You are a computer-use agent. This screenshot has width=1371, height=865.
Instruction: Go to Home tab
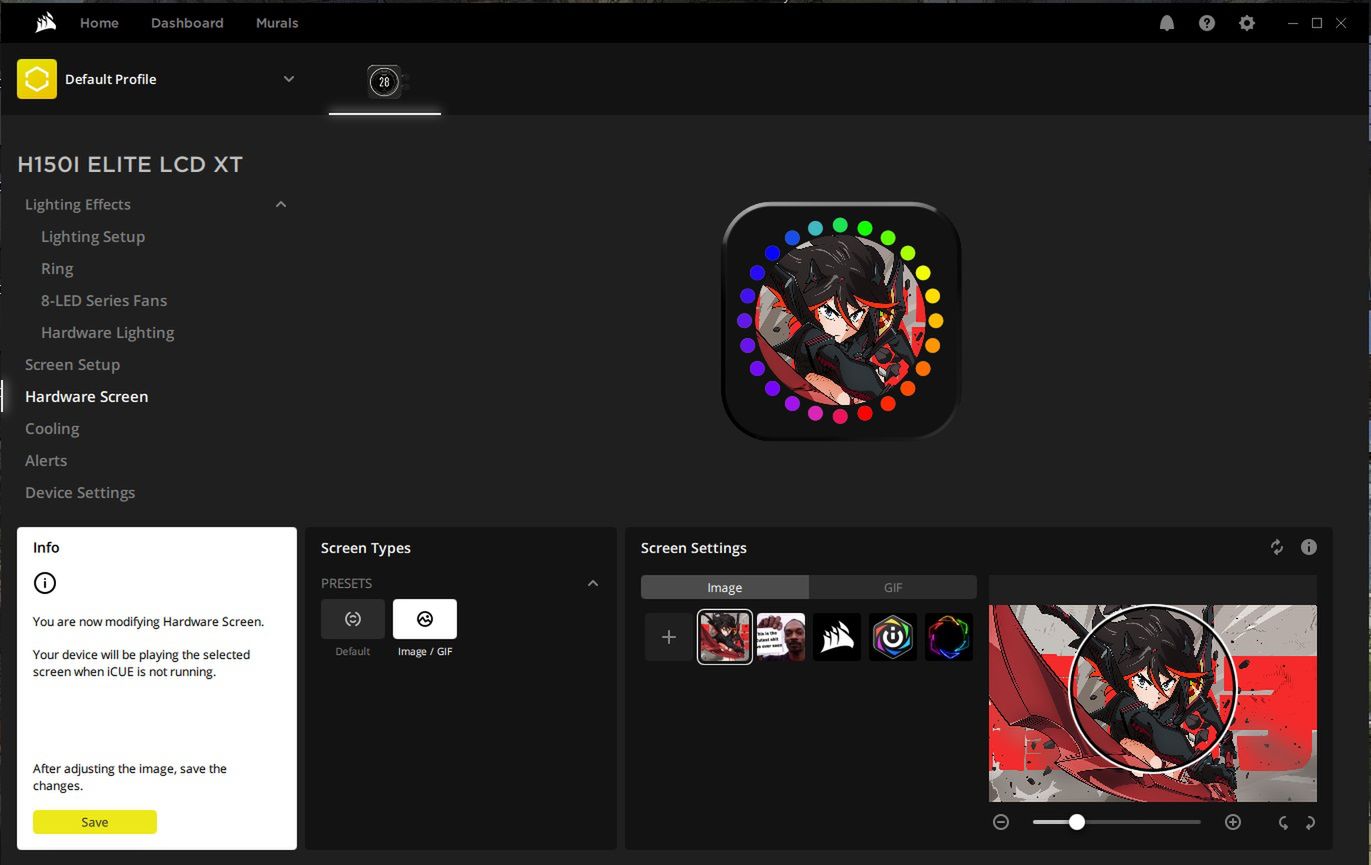coord(99,23)
